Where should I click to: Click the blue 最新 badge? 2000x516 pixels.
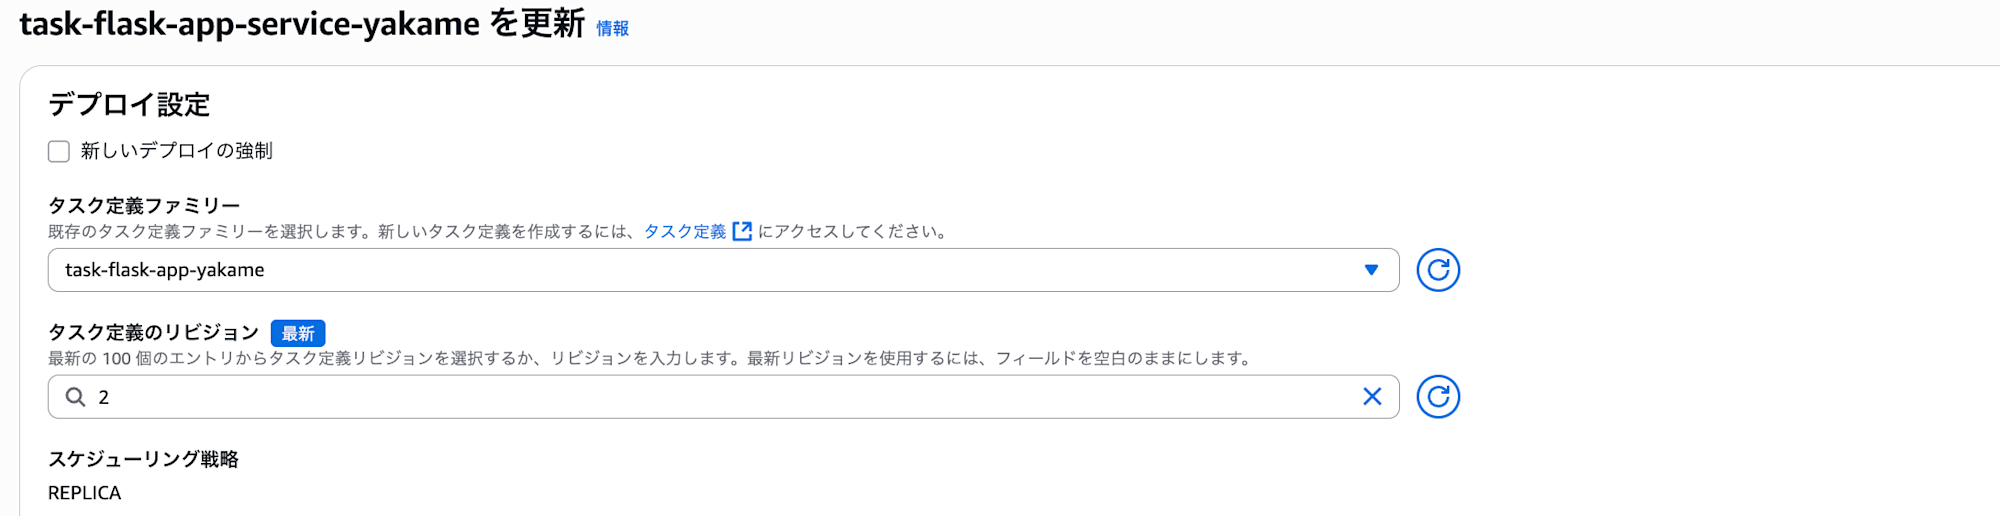click(298, 333)
